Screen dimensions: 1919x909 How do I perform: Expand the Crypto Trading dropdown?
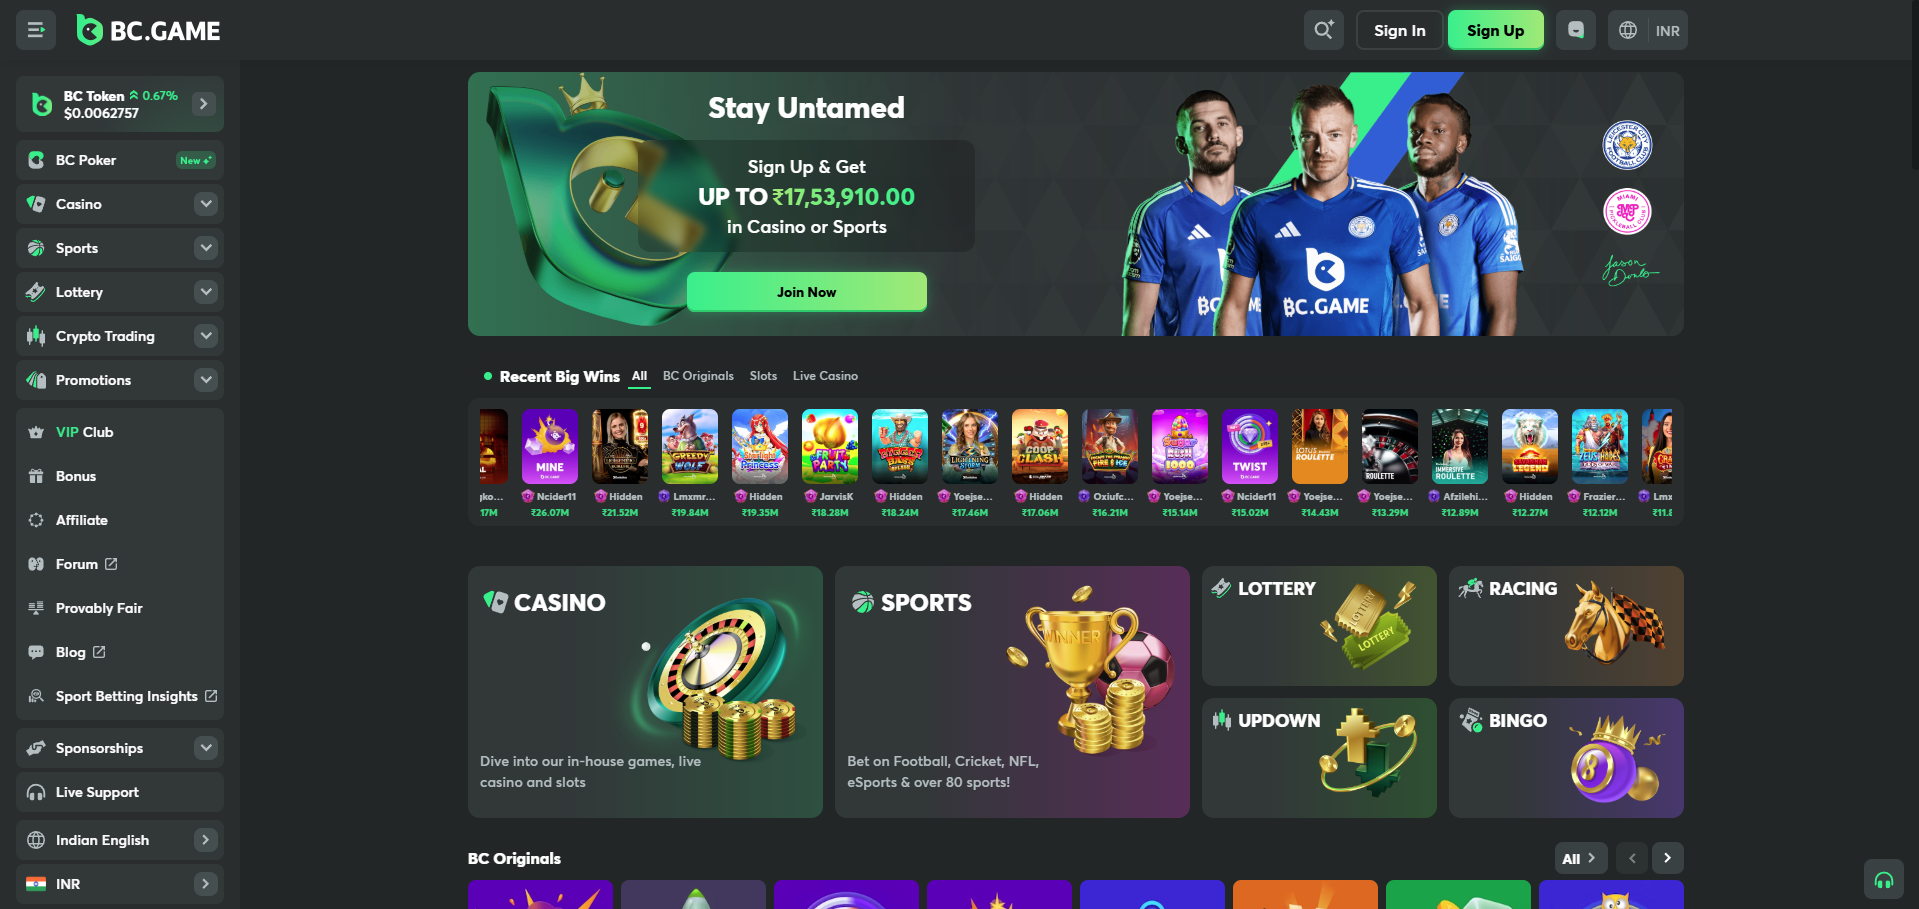tap(120, 336)
